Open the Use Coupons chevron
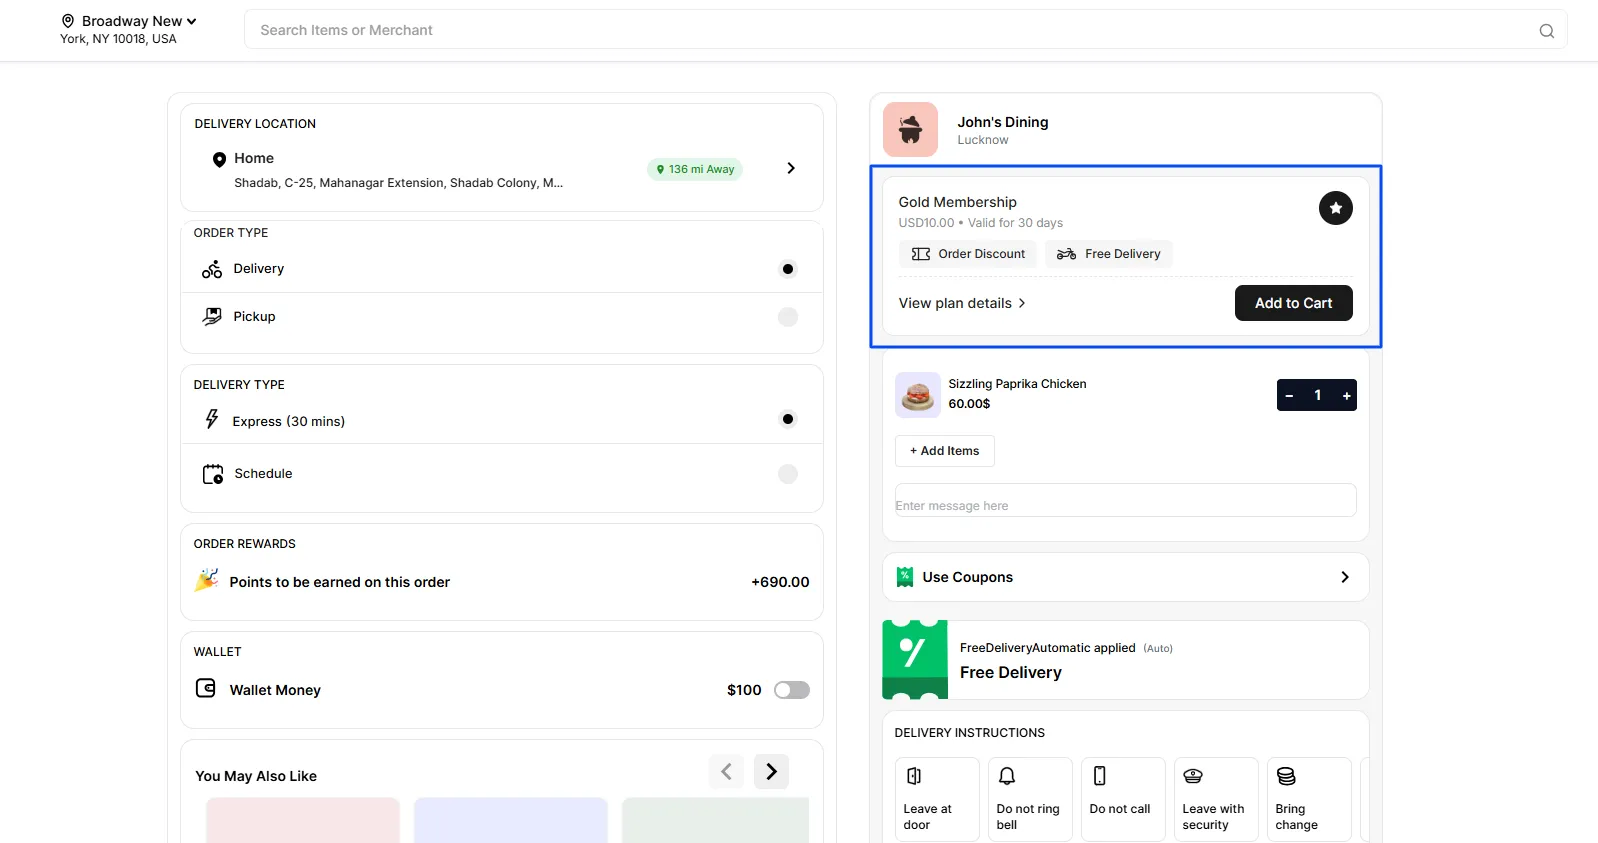 pyautogui.click(x=1345, y=577)
